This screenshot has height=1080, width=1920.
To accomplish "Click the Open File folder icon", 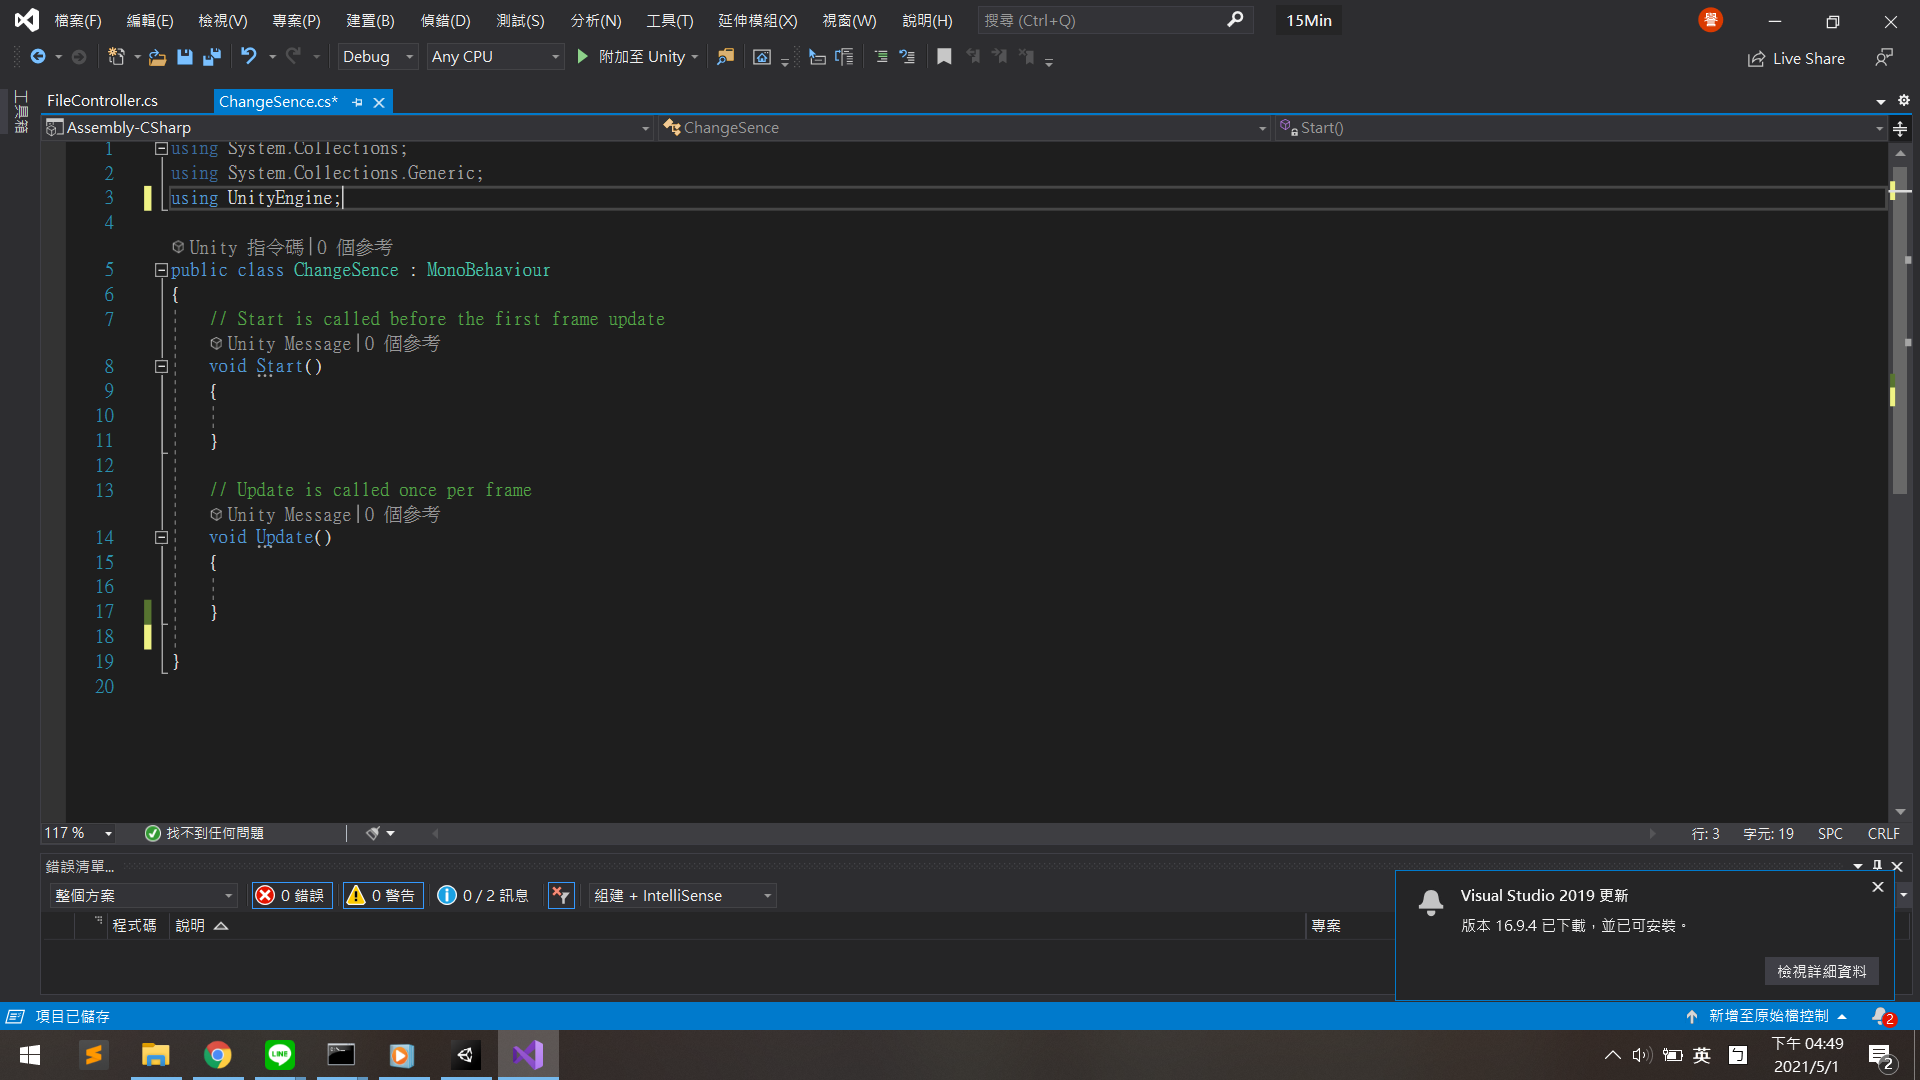I will pyautogui.click(x=157, y=57).
